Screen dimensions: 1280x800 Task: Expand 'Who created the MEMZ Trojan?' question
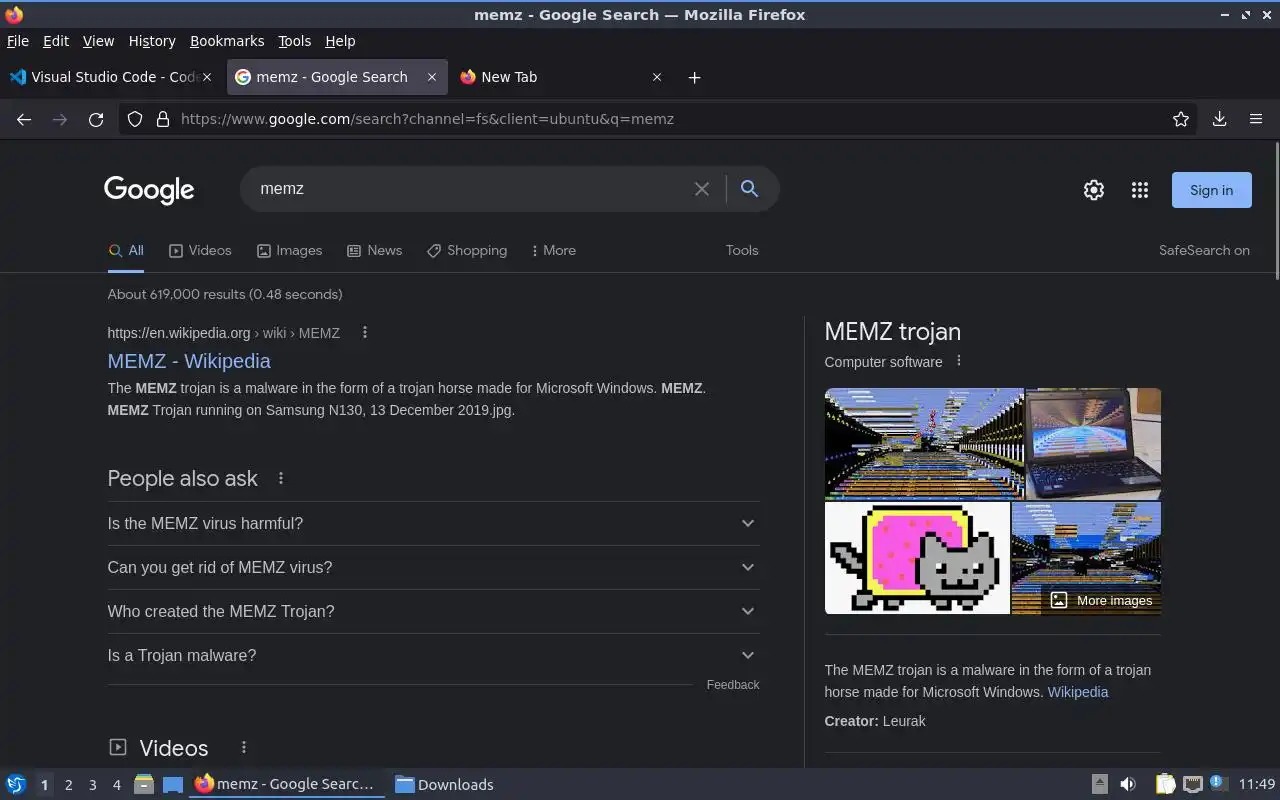click(433, 611)
